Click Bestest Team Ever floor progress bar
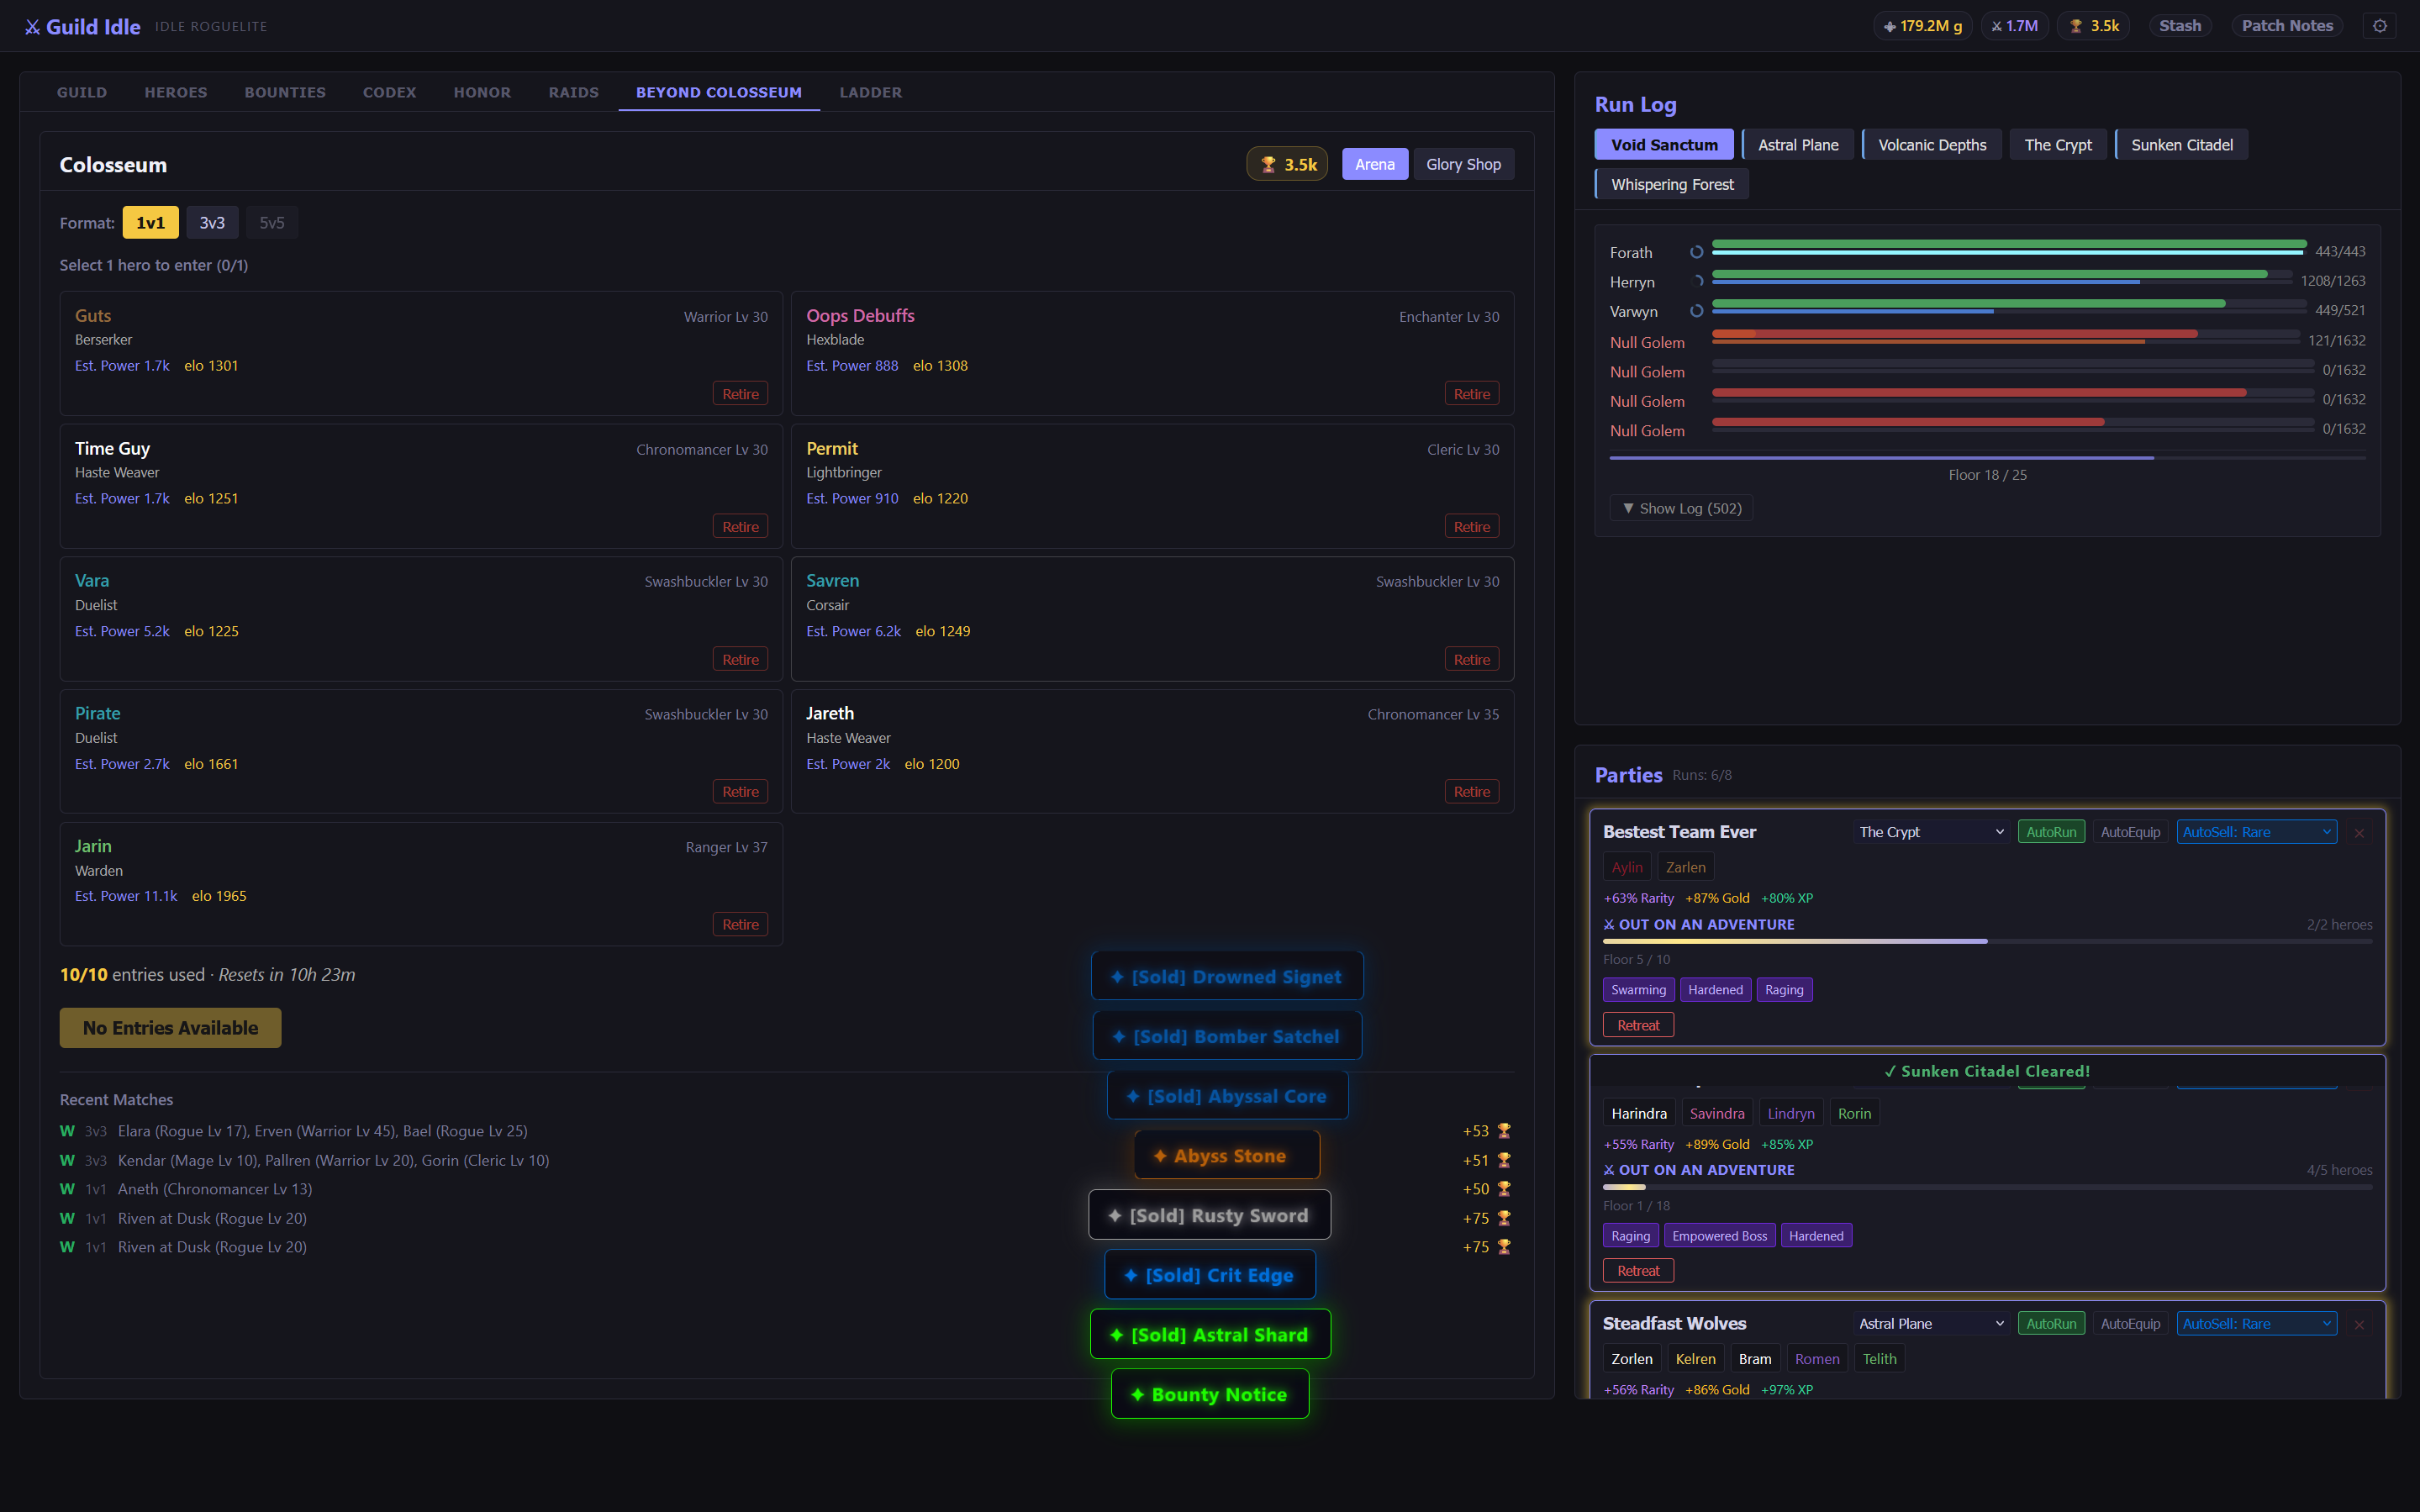The width and height of the screenshot is (2420, 1512). (x=1987, y=941)
